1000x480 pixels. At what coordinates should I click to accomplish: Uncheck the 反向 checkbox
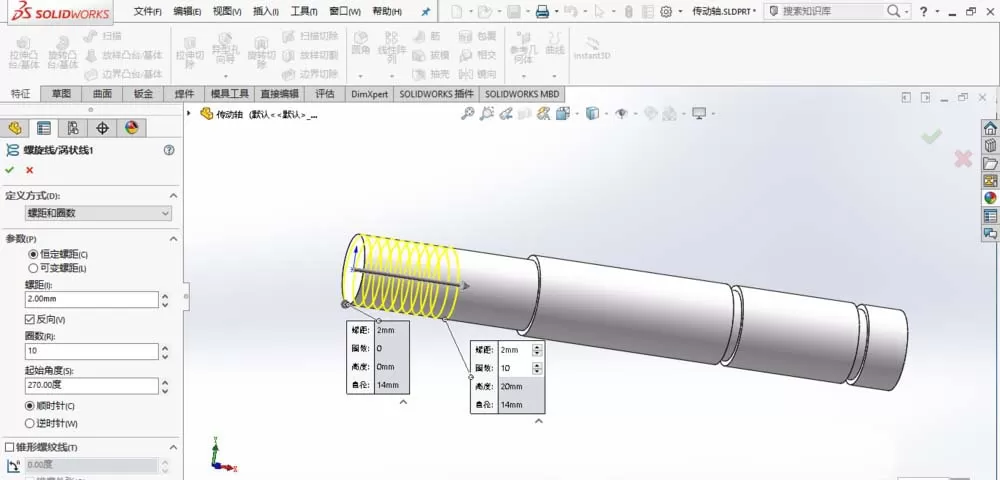pos(29,319)
